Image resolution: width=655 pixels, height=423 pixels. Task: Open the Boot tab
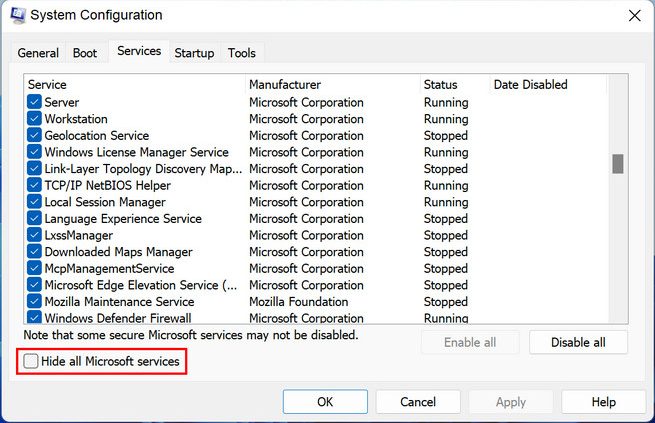(x=85, y=53)
